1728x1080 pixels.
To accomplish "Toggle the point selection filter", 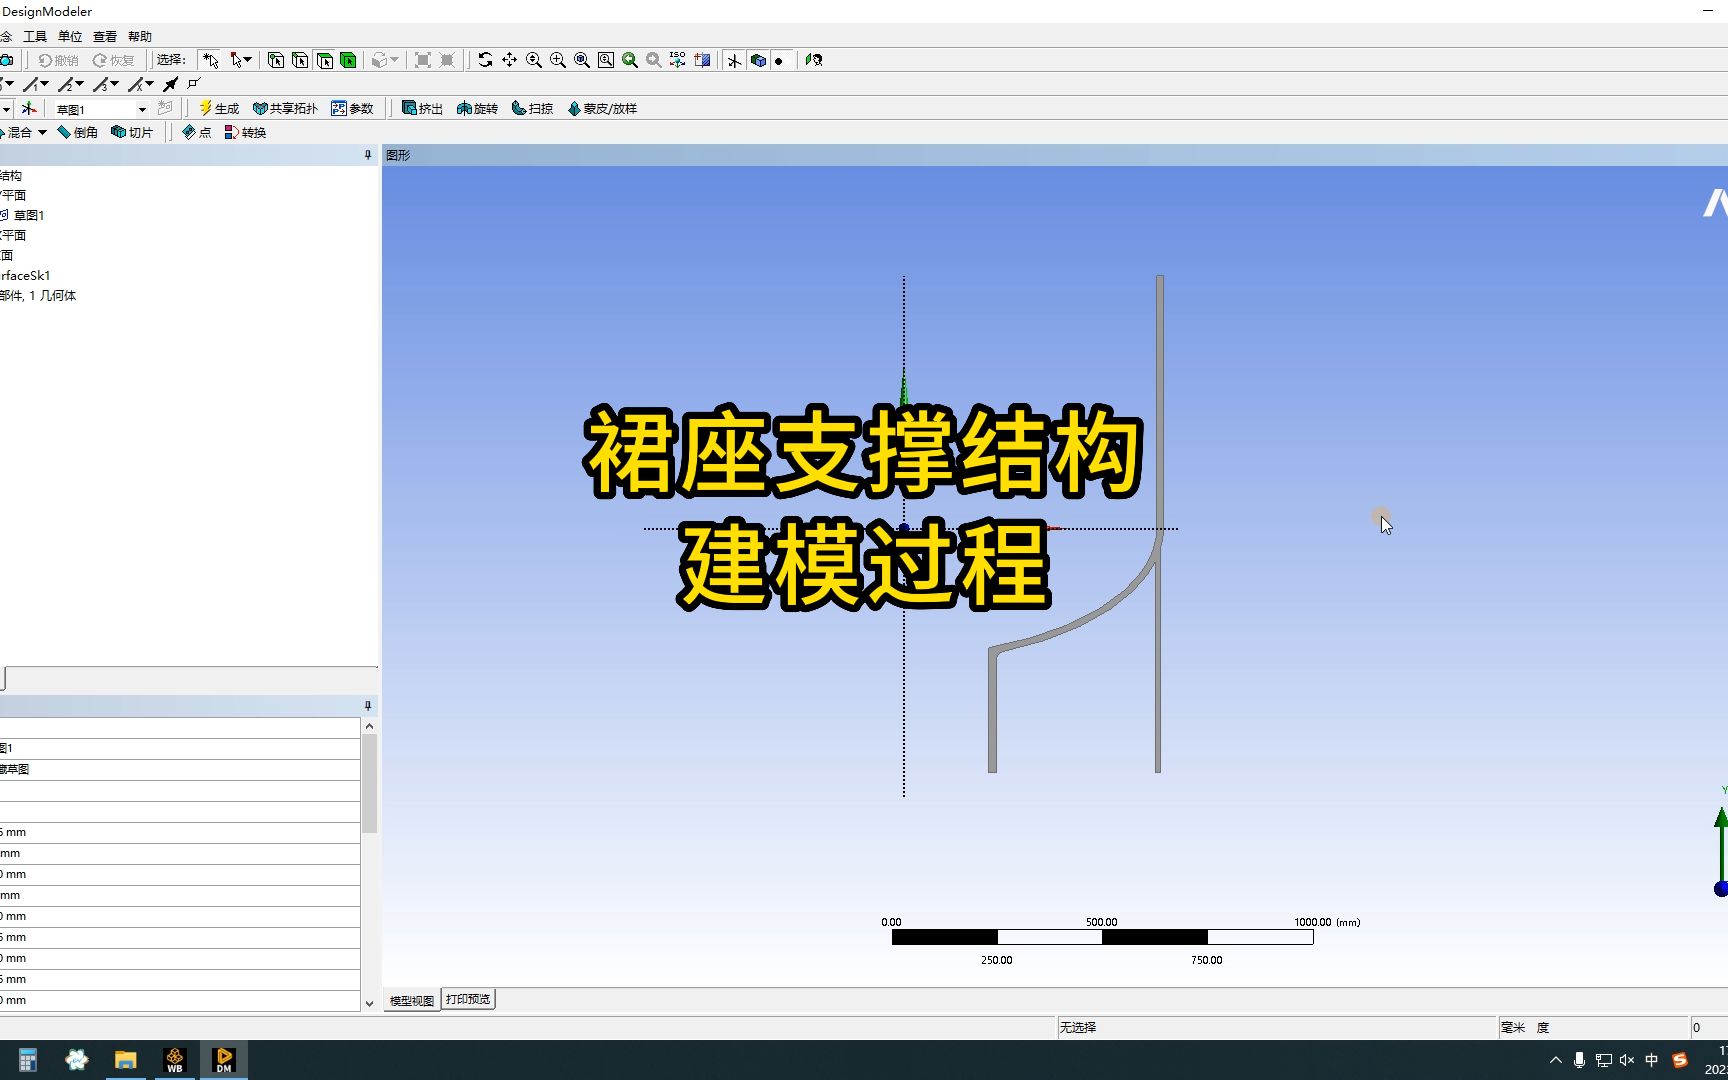I will point(276,60).
